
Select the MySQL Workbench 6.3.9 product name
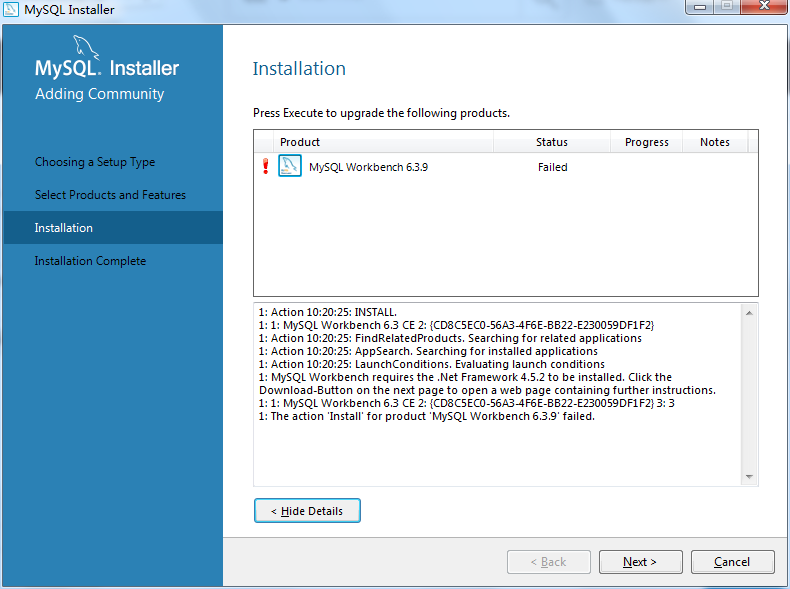click(368, 167)
